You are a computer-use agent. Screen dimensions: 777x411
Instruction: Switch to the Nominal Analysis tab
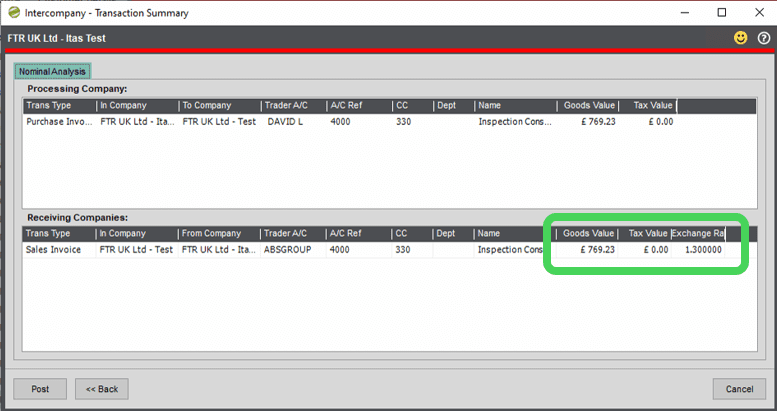[52, 71]
